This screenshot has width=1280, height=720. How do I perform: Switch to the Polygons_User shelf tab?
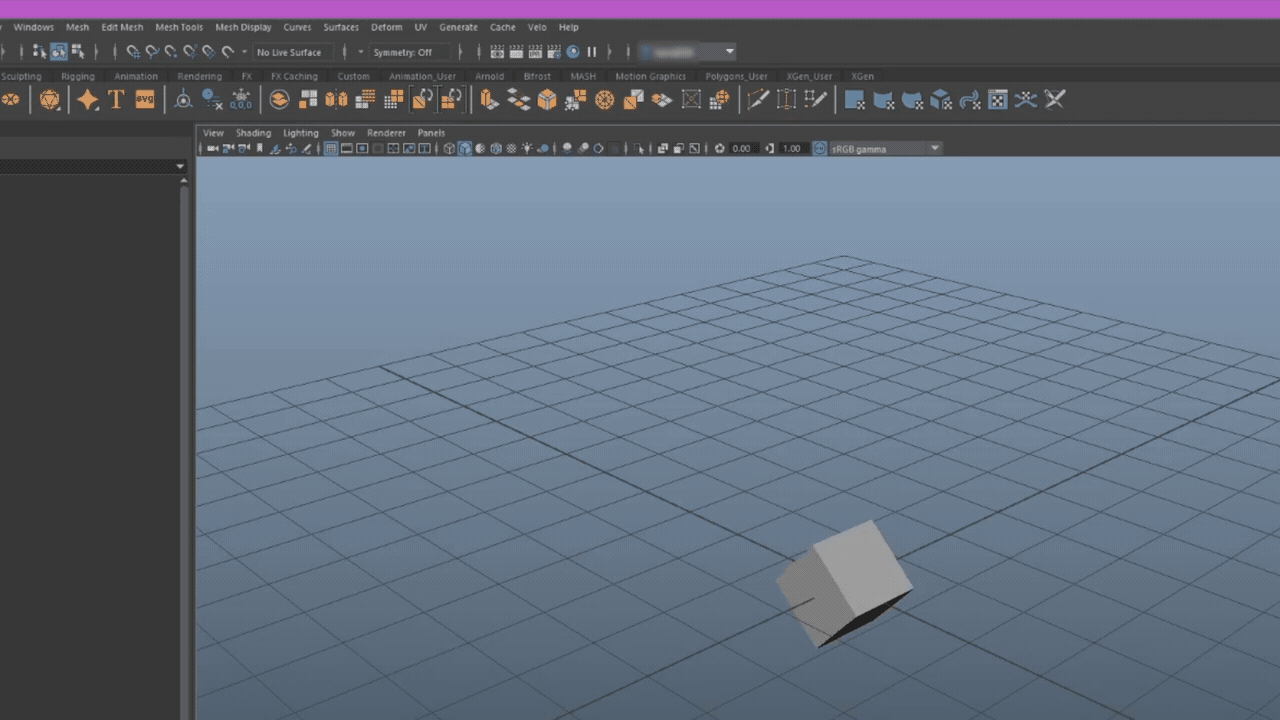click(736, 76)
